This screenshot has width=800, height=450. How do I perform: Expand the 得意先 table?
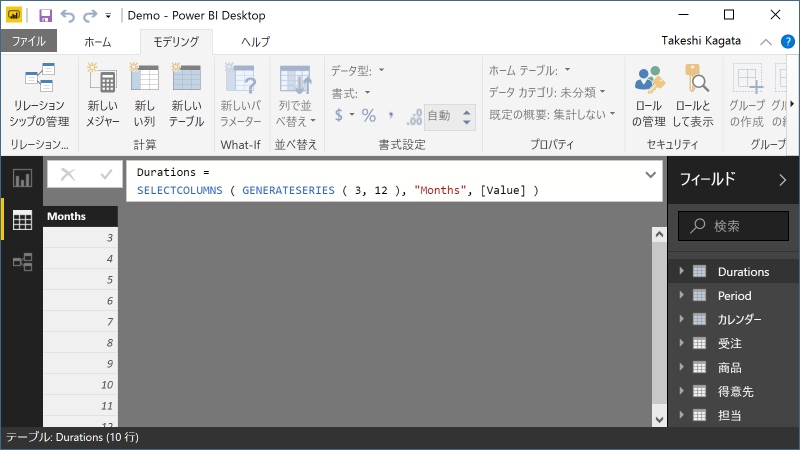point(682,391)
